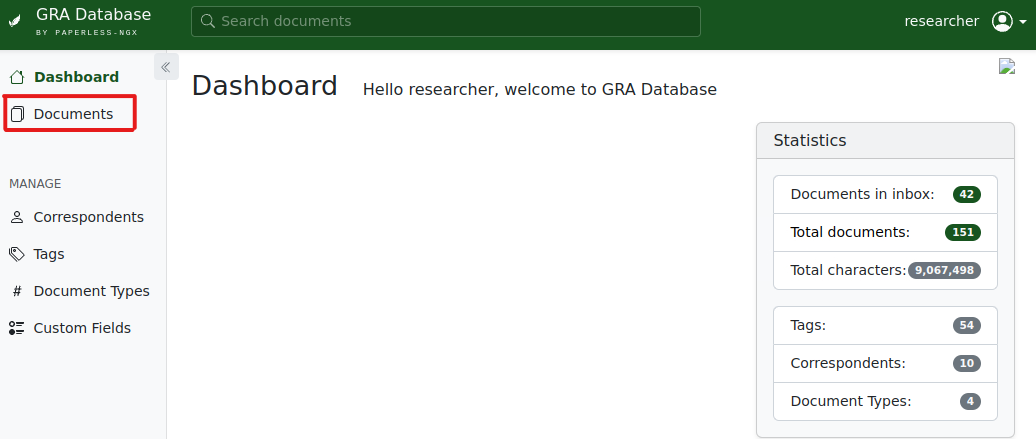This screenshot has width=1036, height=439.
Task: Click the Correspondents person icon
Action: coord(17,217)
